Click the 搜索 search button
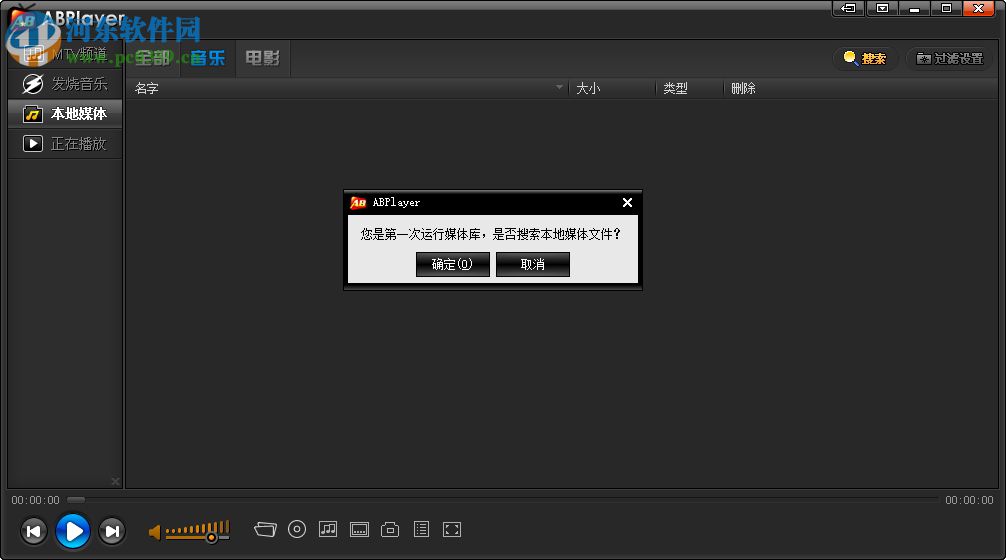This screenshot has height=560, width=1006. pyautogui.click(x=865, y=58)
